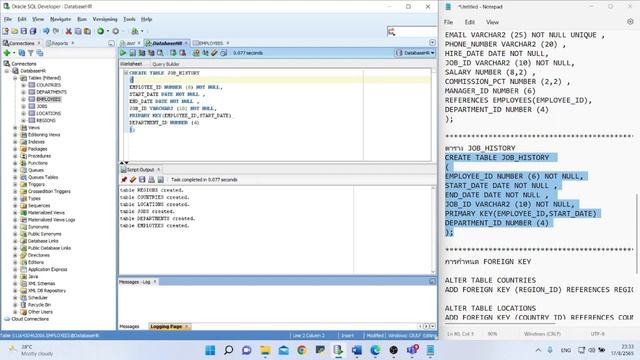The width and height of the screenshot is (640, 360).
Task: Click the Copy icon in main toolbar
Action: pyautogui.click(x=78, y=31)
